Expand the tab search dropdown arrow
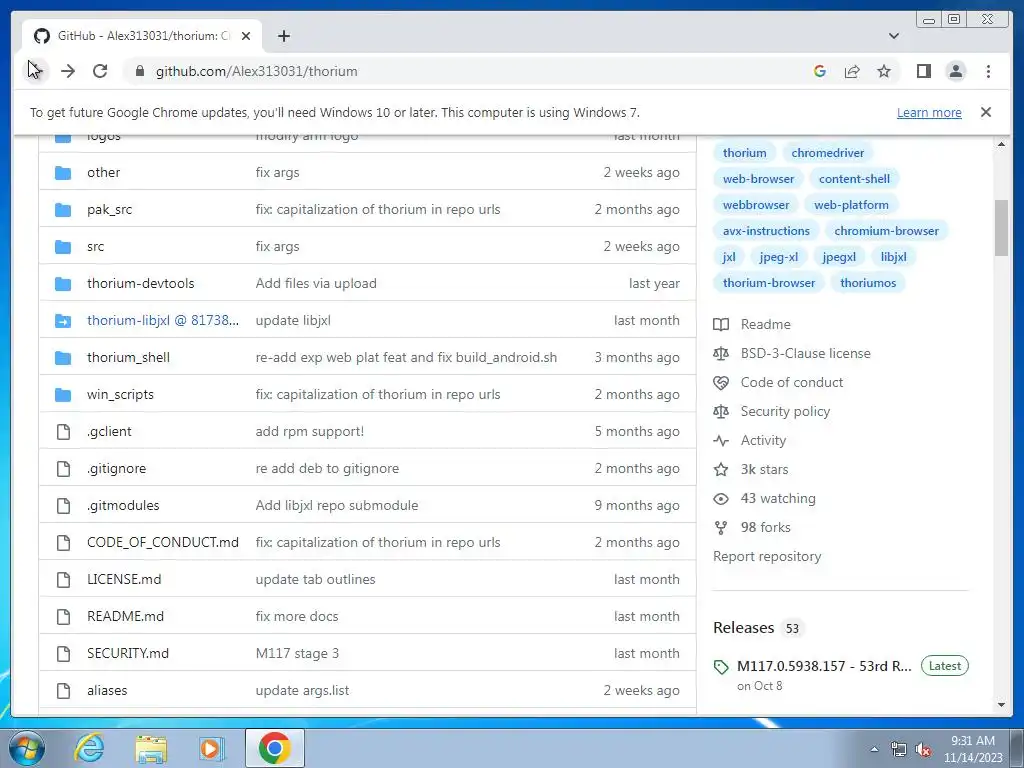1024x768 pixels. pyautogui.click(x=894, y=36)
